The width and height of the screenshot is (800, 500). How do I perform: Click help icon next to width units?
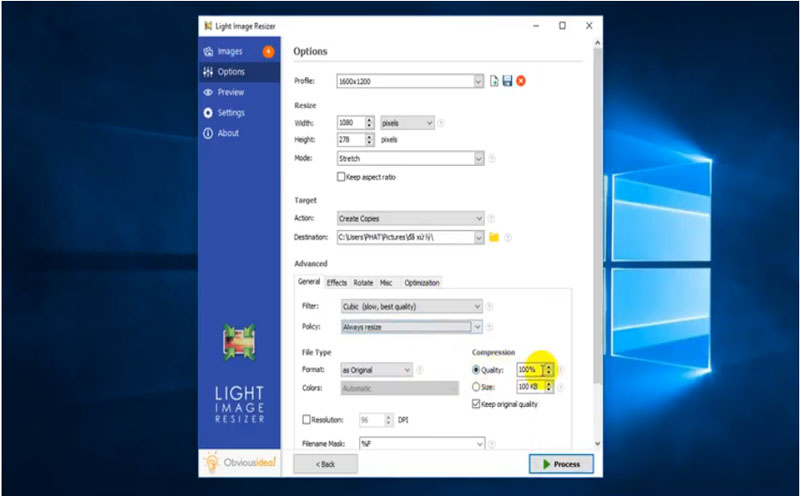441,123
